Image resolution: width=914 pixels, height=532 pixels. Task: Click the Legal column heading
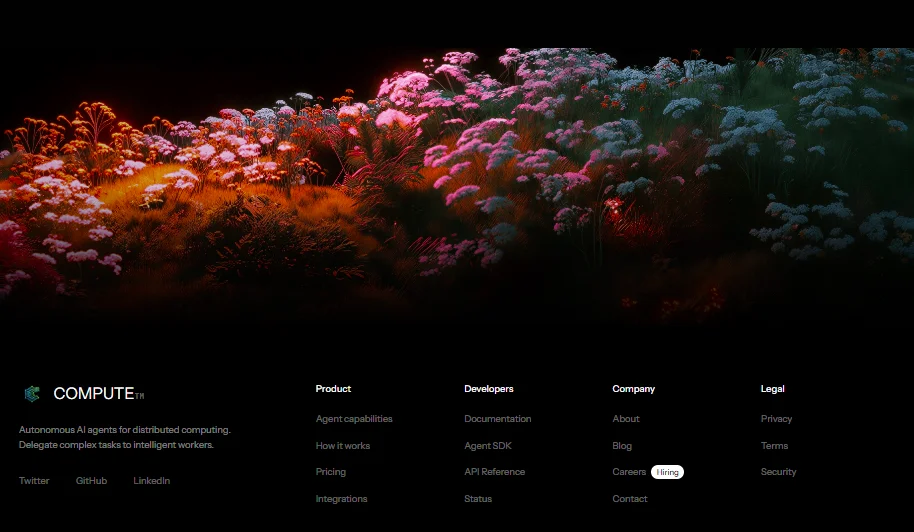point(772,389)
